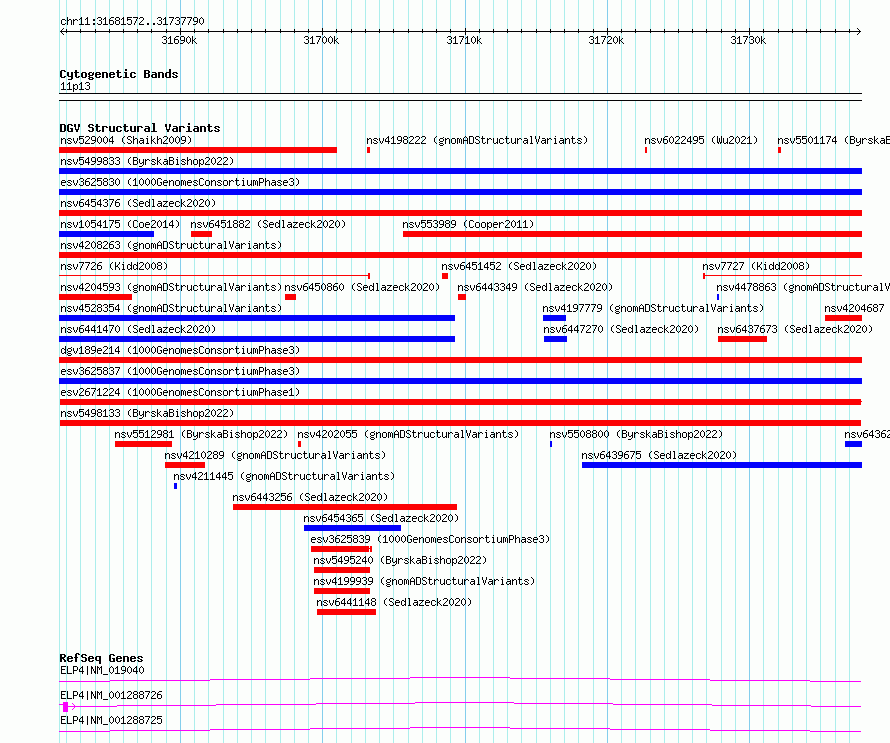Select the red bar under nsv529004
Image resolution: width=890 pixels, height=743 pixels.
[198, 150]
